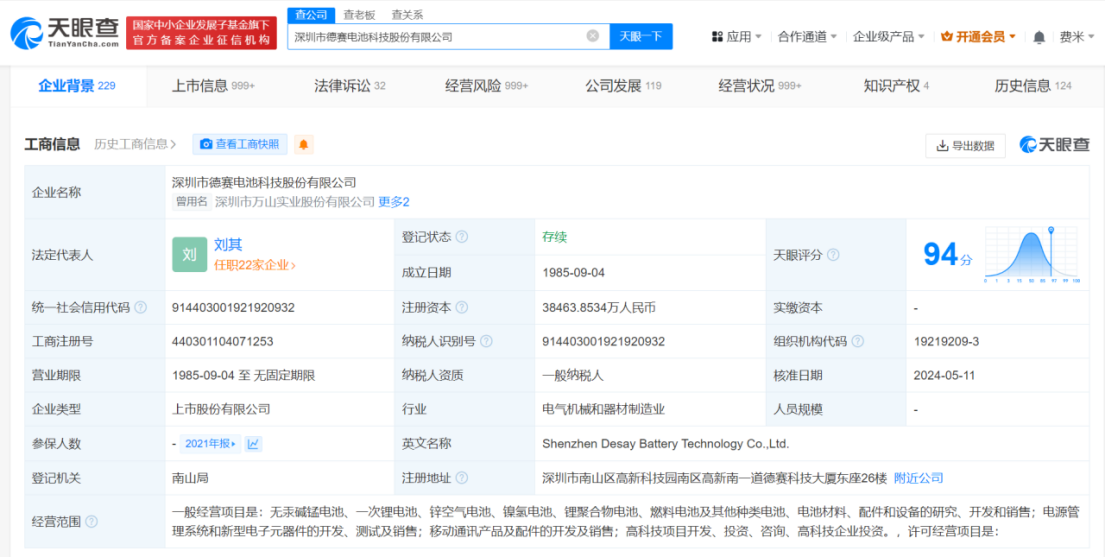The width and height of the screenshot is (1105, 558).
Task: Click the 天眼一下 search button
Action: [641, 36]
